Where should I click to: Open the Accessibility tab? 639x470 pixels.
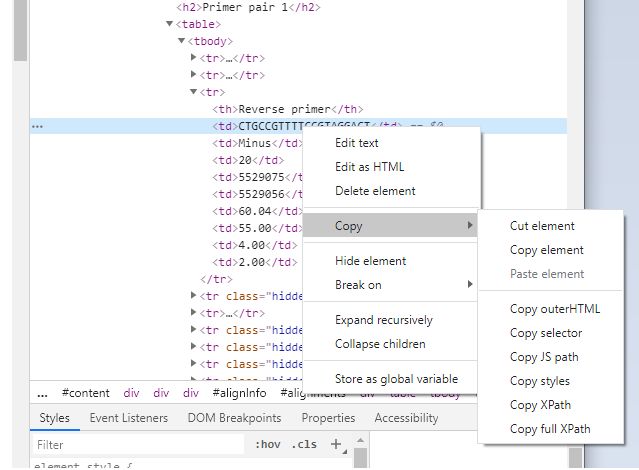click(406, 418)
